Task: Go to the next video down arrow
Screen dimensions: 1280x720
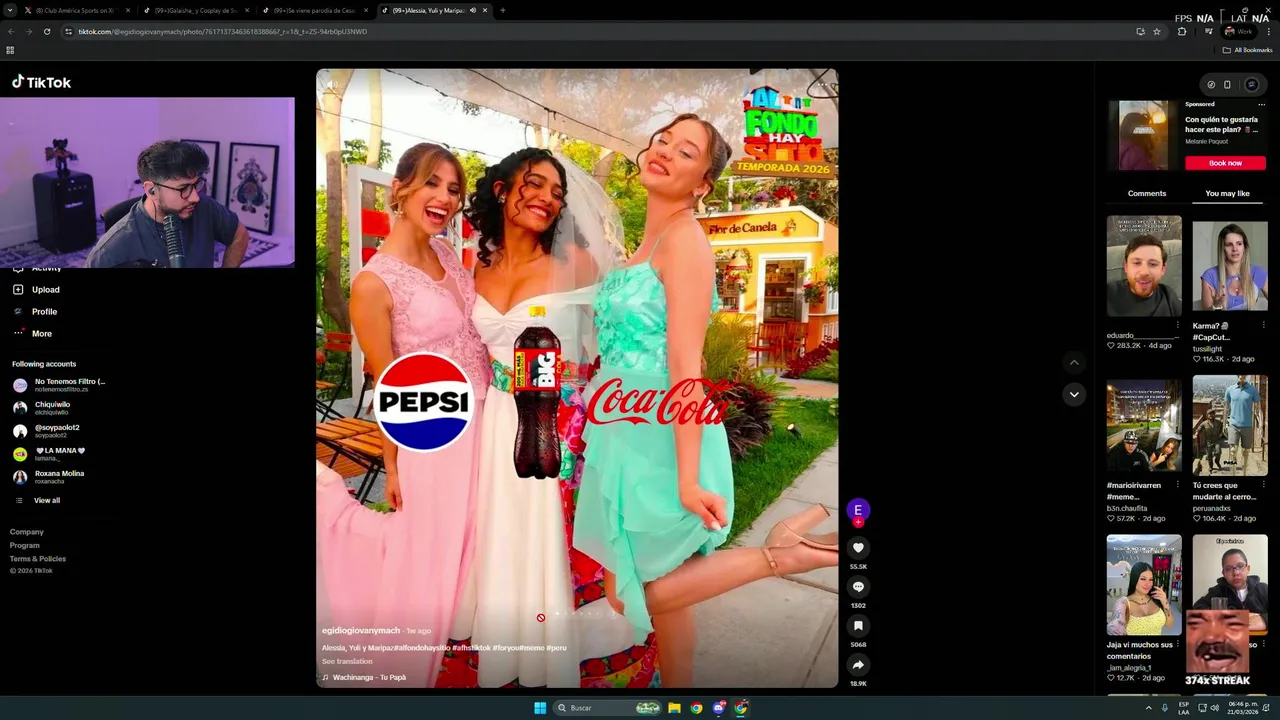Action: tap(1074, 394)
